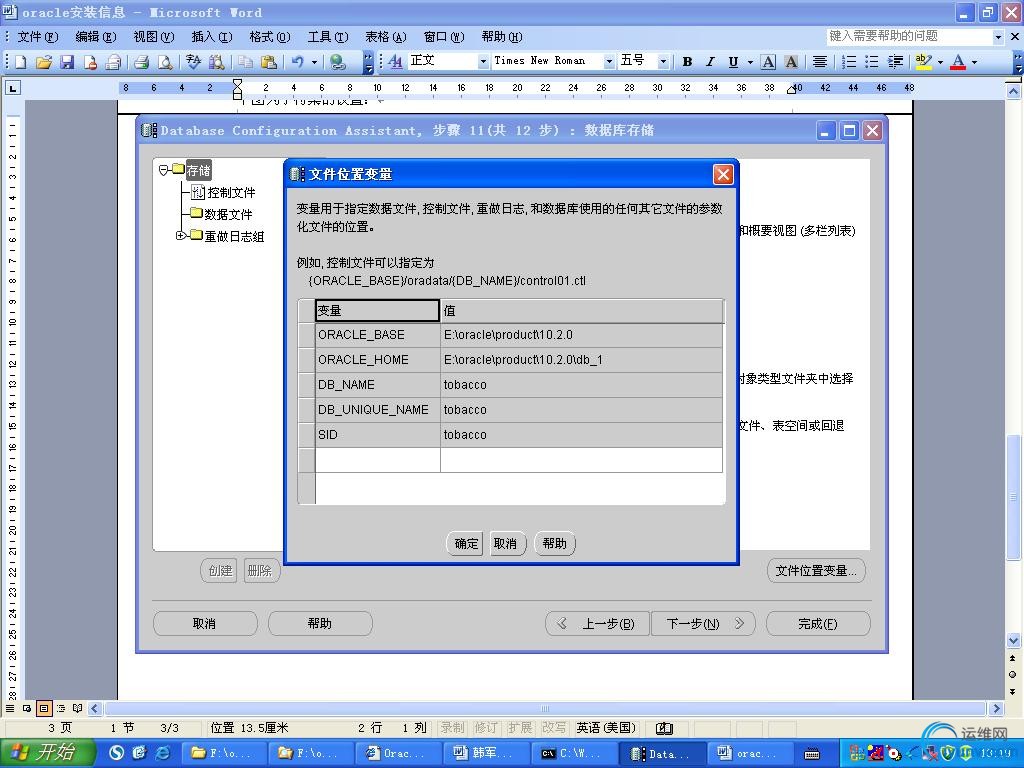Screen dimensions: 1024x768
Task: Undo the last action
Action: tap(298, 62)
